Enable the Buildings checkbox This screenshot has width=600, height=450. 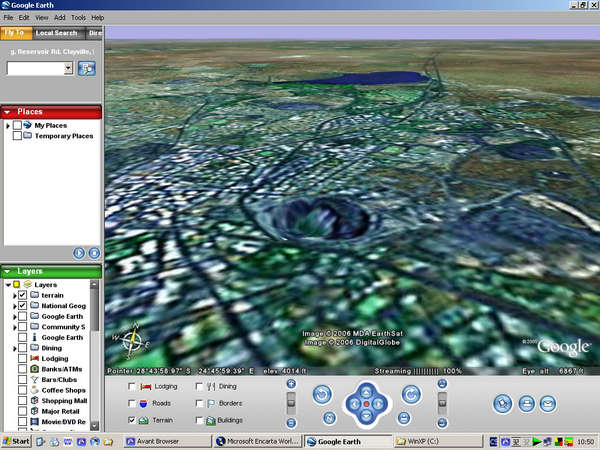click(199, 420)
